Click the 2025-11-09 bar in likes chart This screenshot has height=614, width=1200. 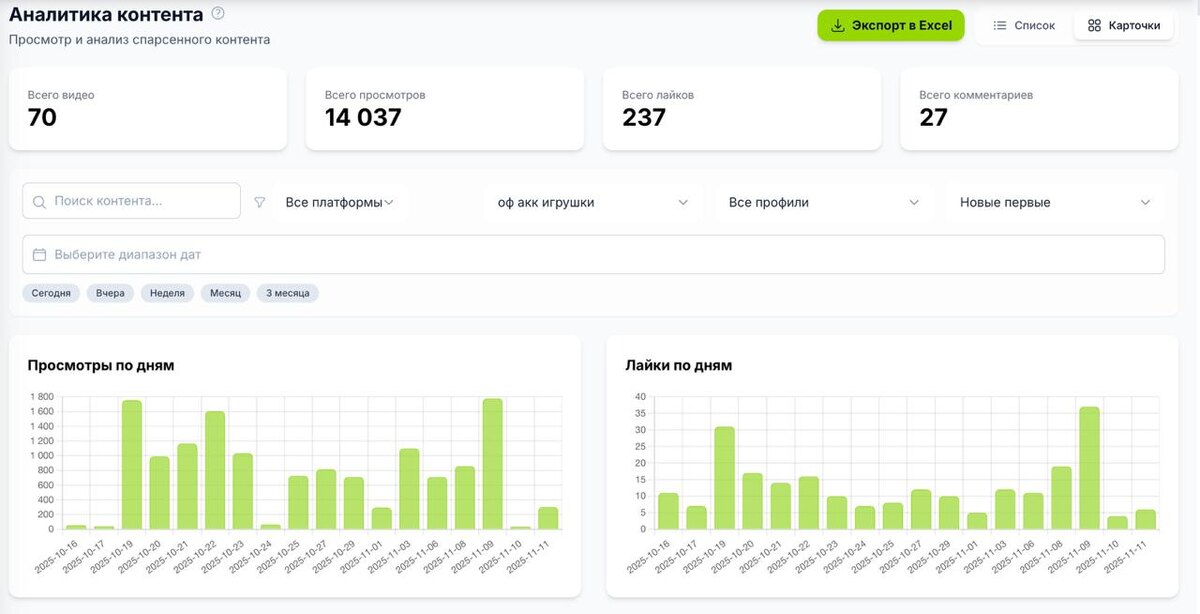tap(1089, 468)
